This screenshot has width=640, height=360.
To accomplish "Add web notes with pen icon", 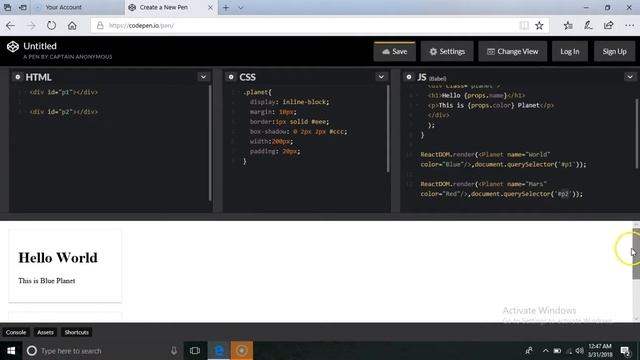I will click(x=588, y=25).
